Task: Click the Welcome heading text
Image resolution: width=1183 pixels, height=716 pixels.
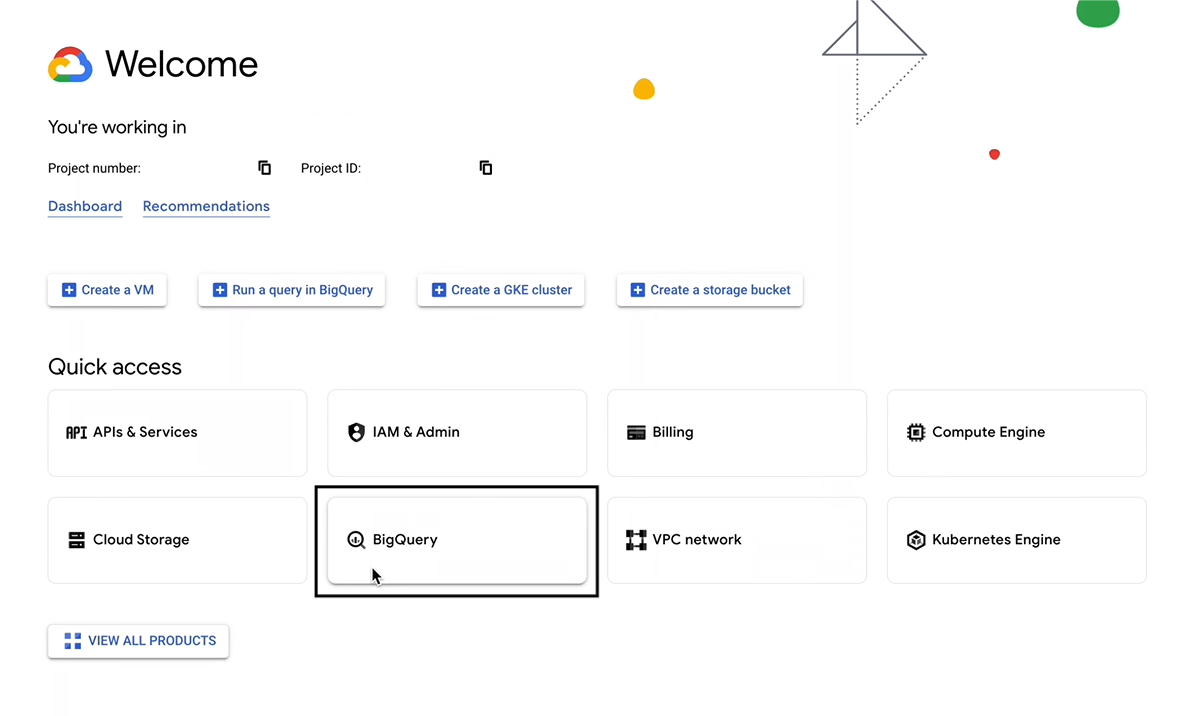Action: (181, 64)
